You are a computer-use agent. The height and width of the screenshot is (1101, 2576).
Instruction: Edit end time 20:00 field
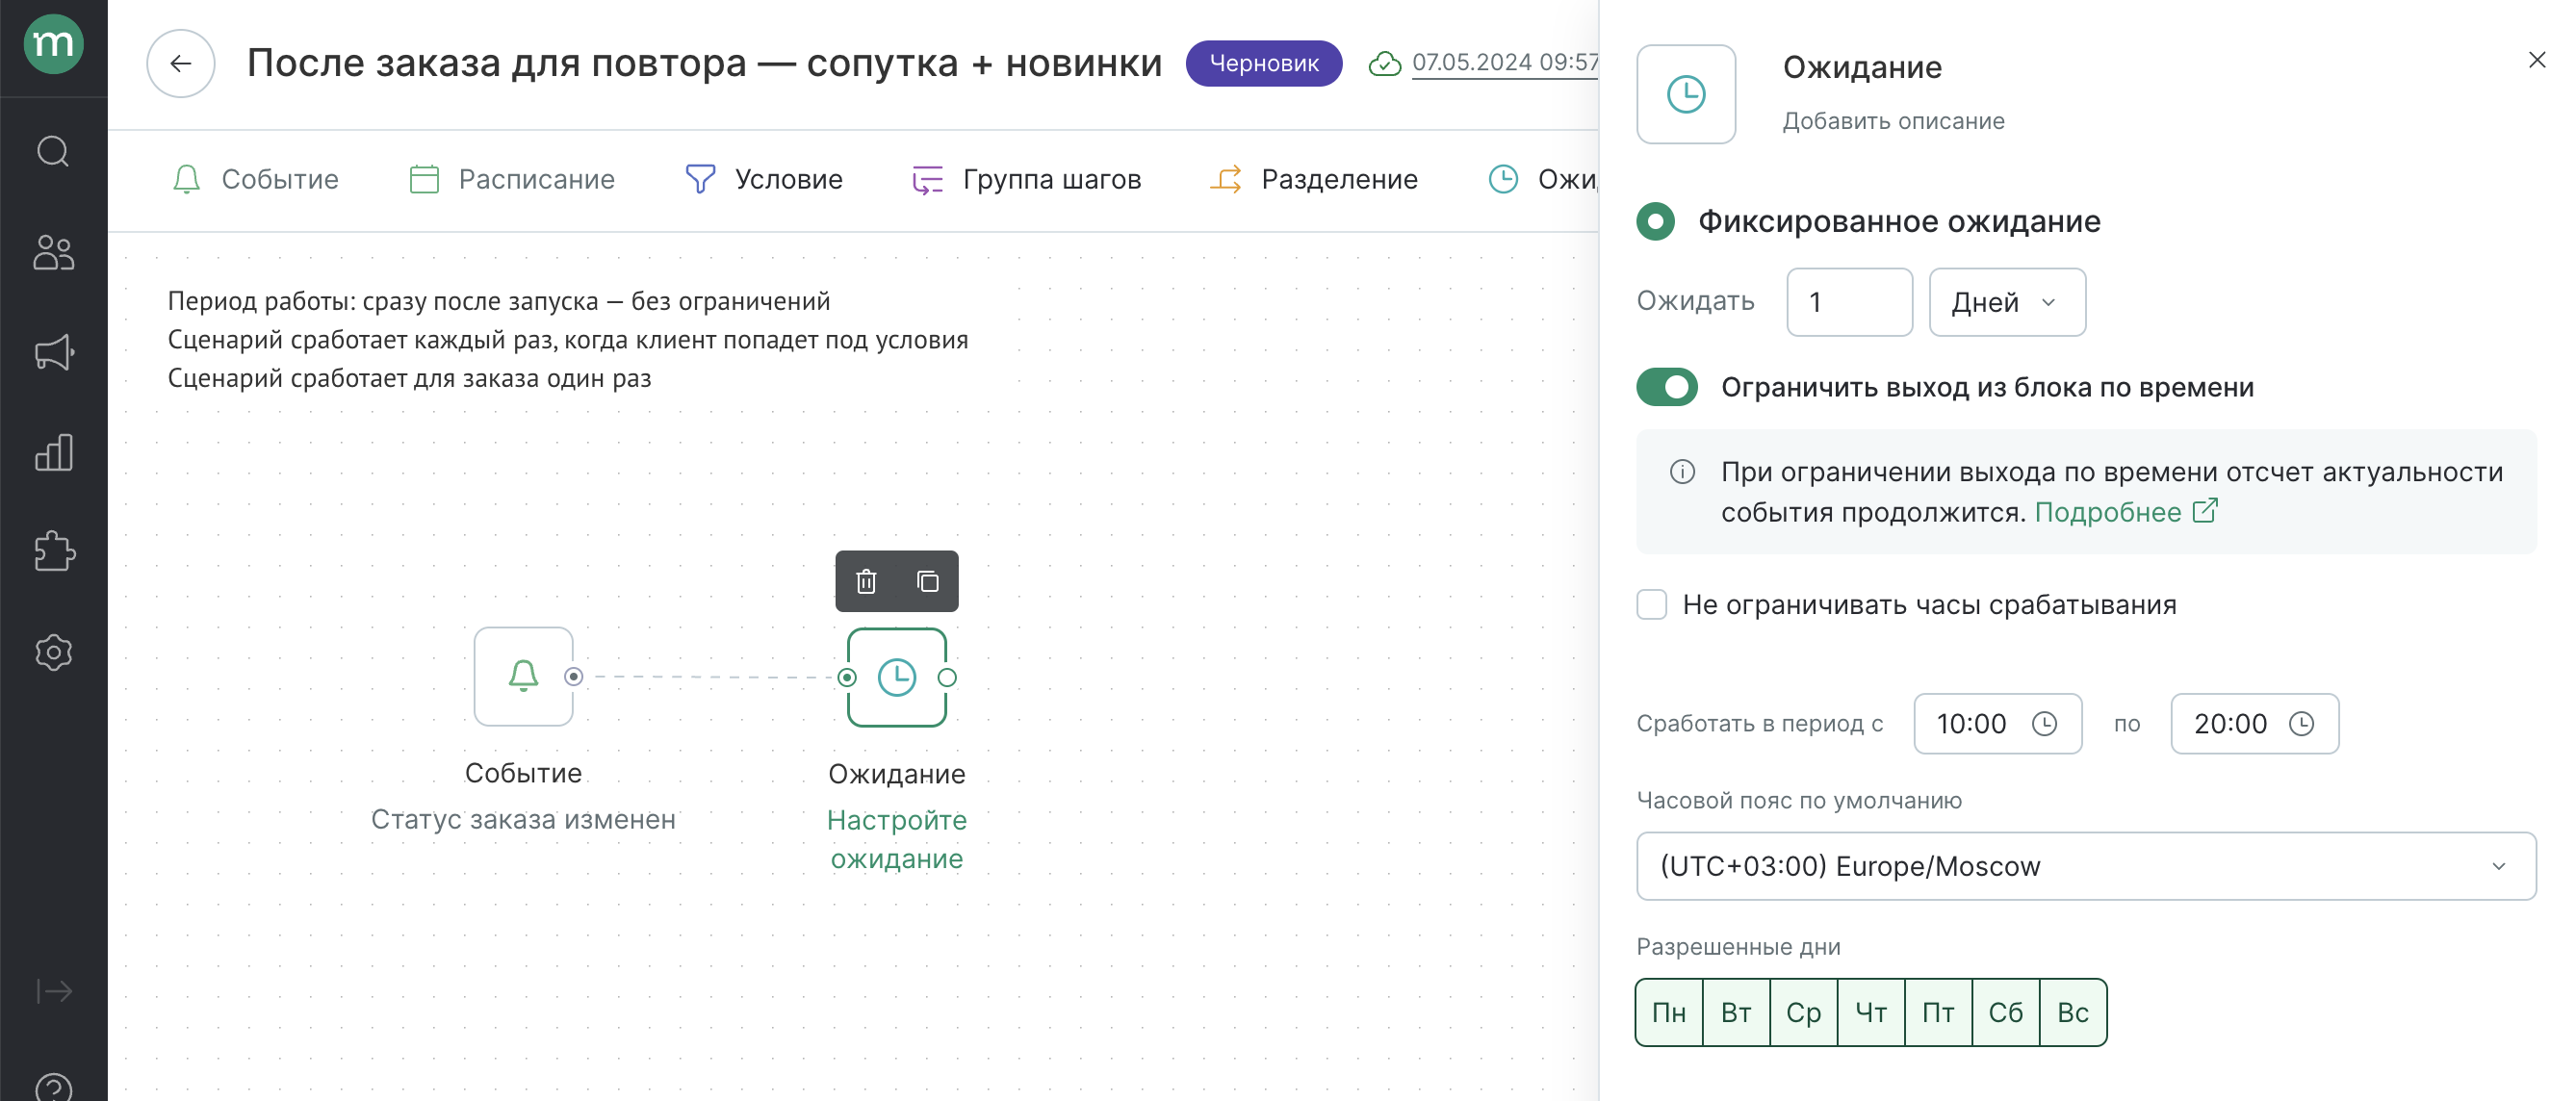(2254, 723)
